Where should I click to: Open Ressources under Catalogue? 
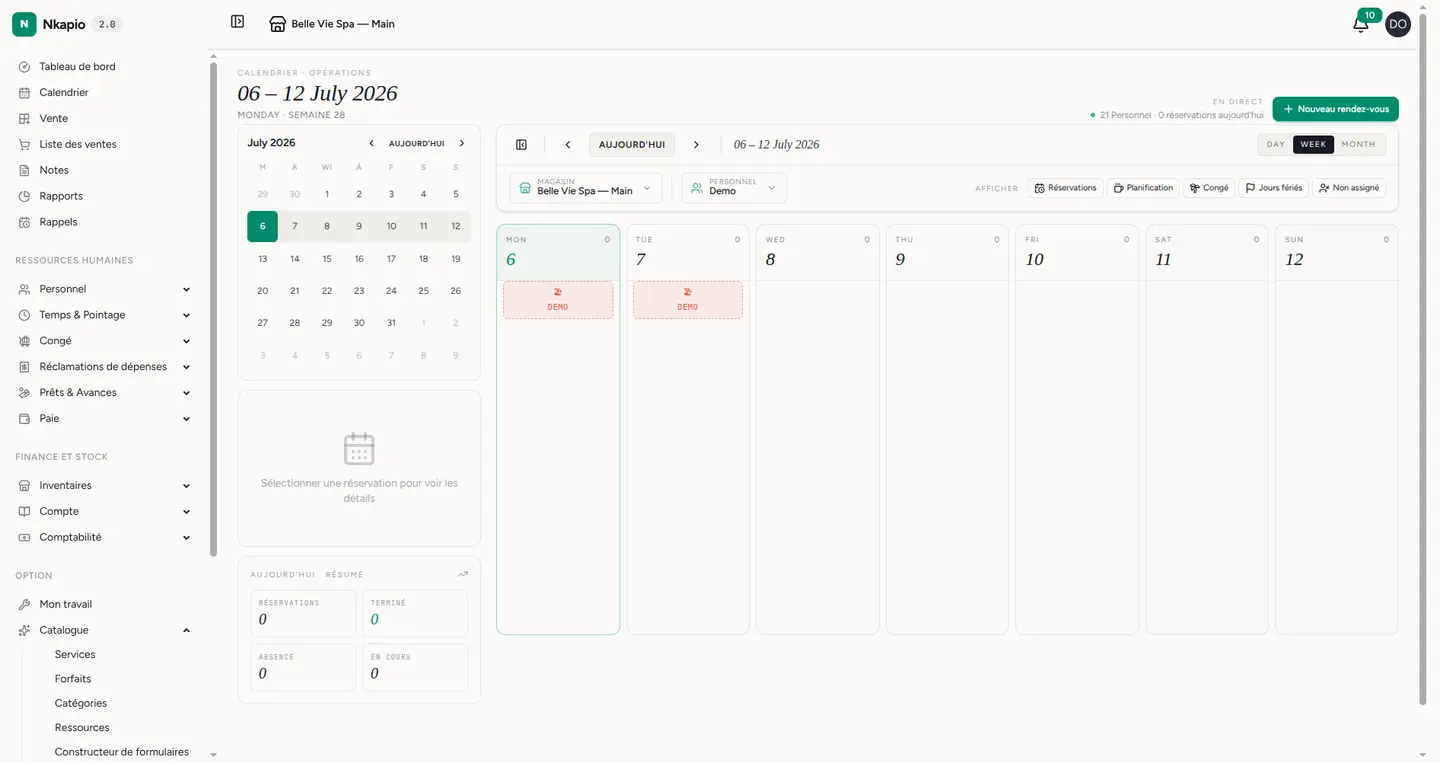[82, 728]
